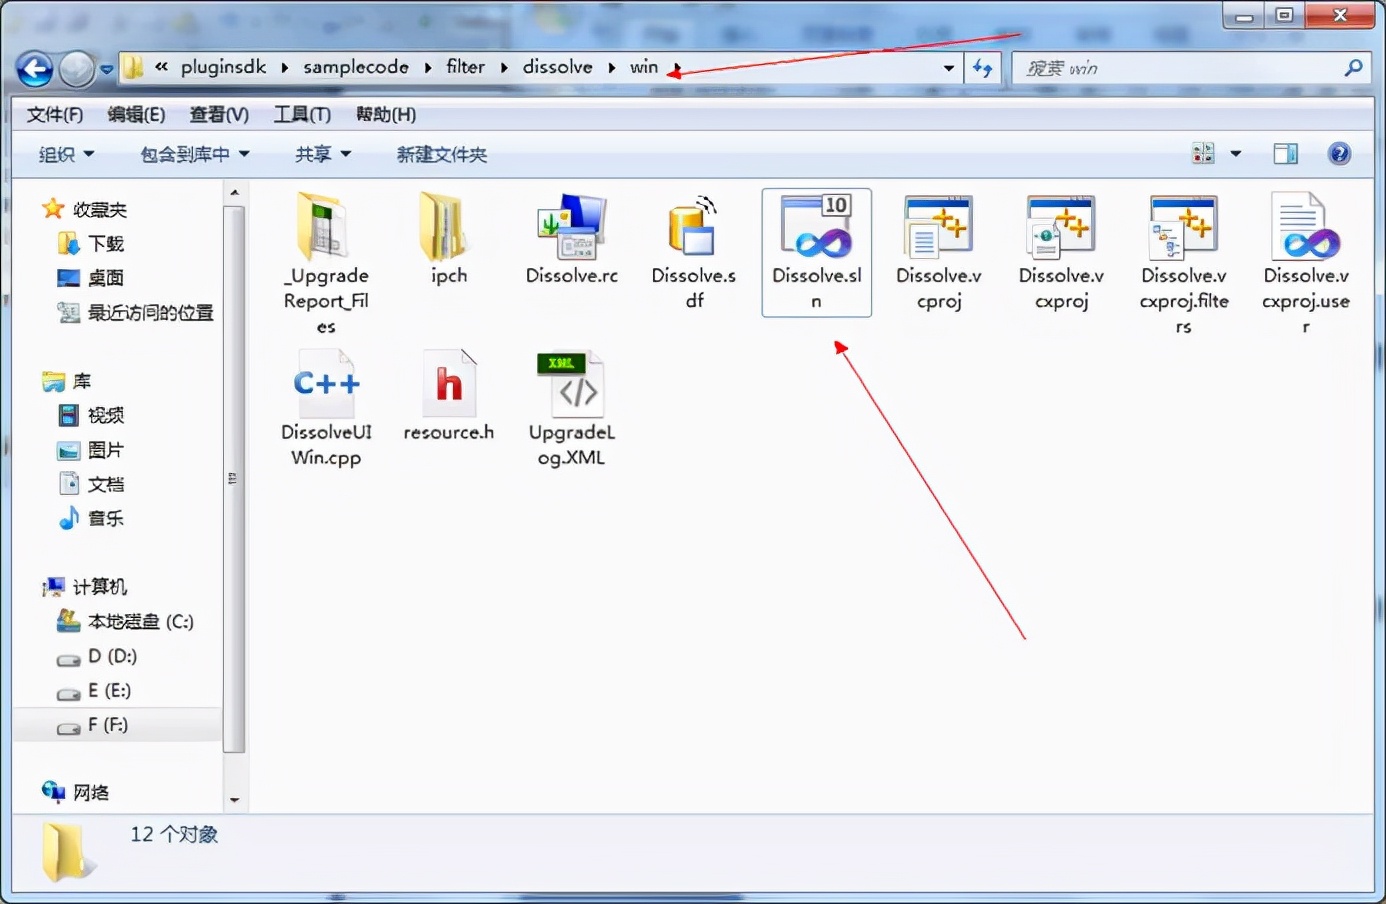
Task: Open the 图片 library
Action: point(105,450)
